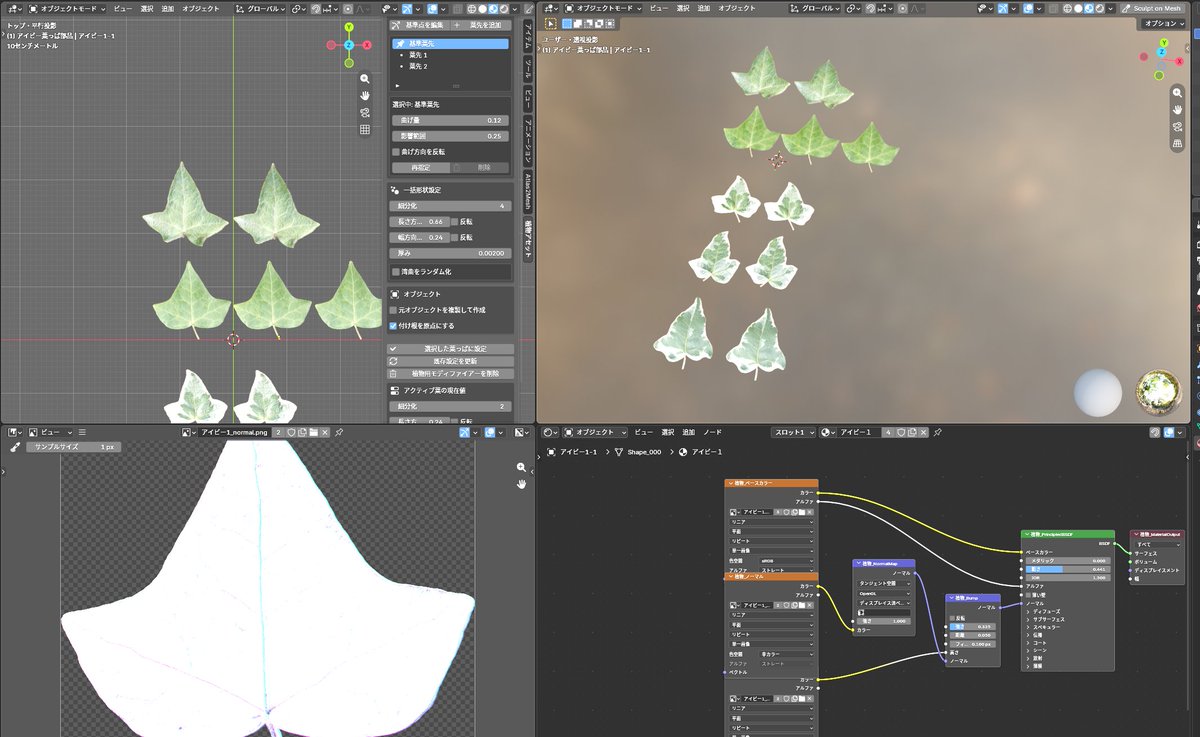Screen dimensions: 1200x737
Task: Switch orthographic viewport to rendered shading
Action: click(504, 8)
